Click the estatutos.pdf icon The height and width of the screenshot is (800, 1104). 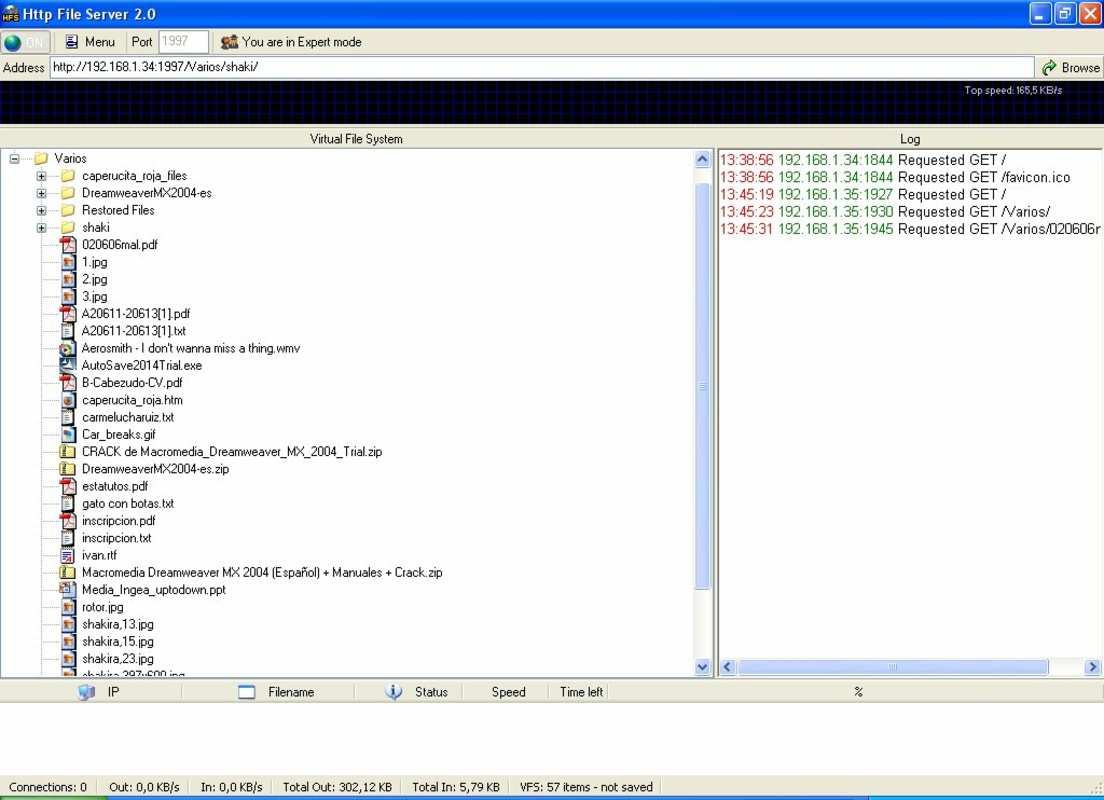[68, 486]
